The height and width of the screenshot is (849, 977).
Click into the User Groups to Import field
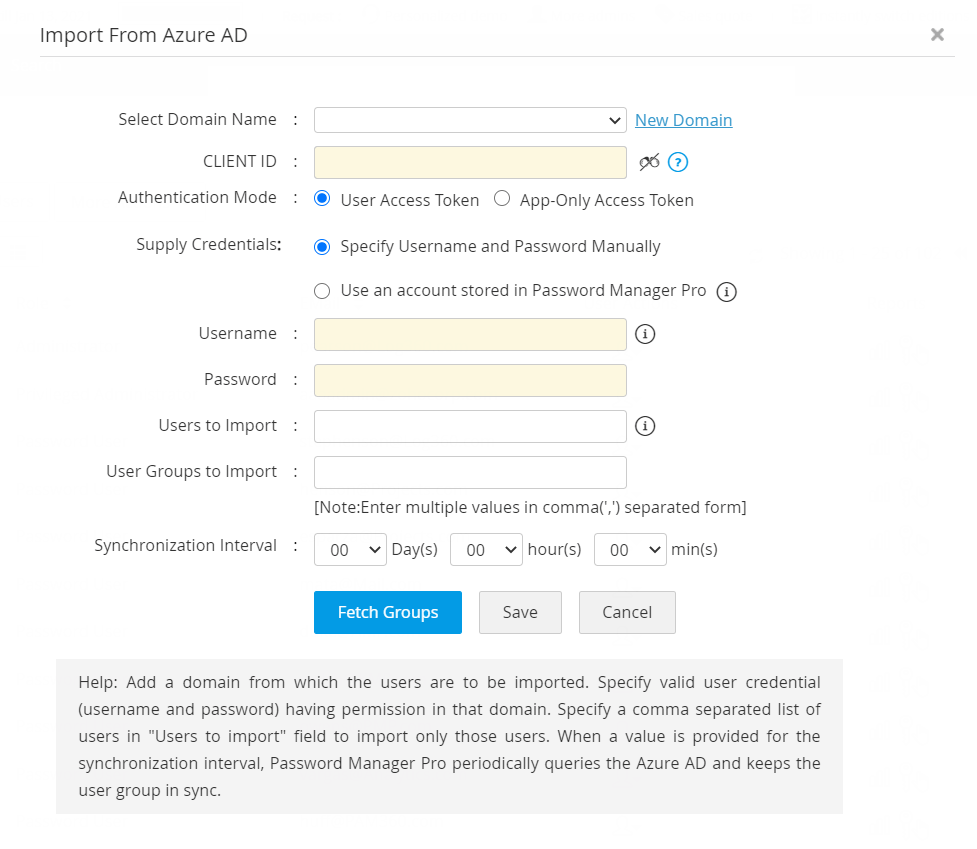coord(470,472)
